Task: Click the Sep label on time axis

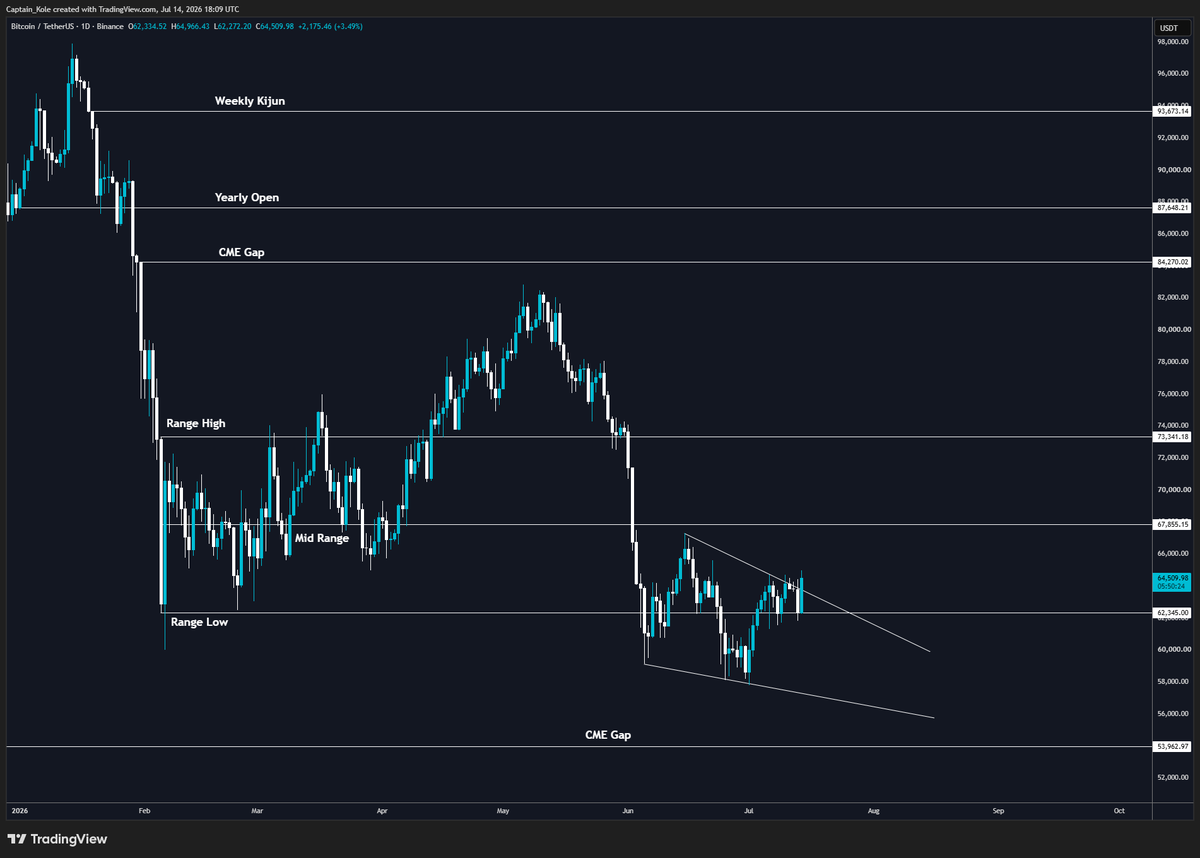Action: point(998,809)
